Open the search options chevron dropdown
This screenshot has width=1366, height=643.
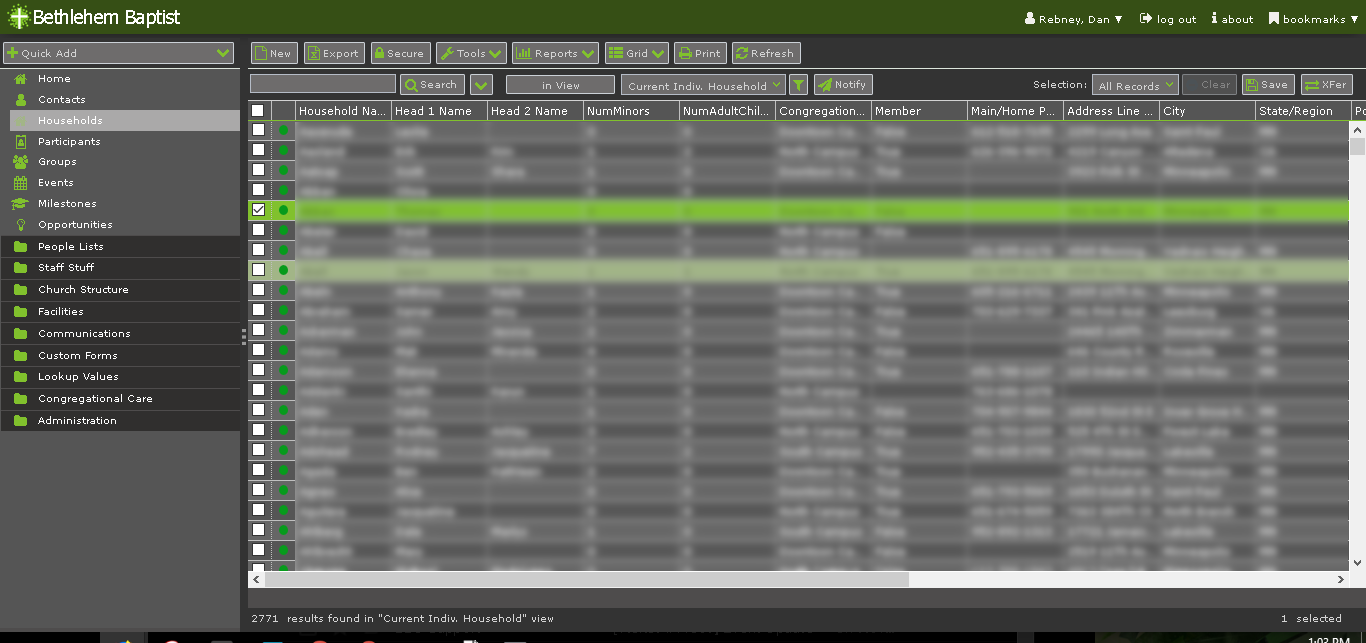coord(481,85)
